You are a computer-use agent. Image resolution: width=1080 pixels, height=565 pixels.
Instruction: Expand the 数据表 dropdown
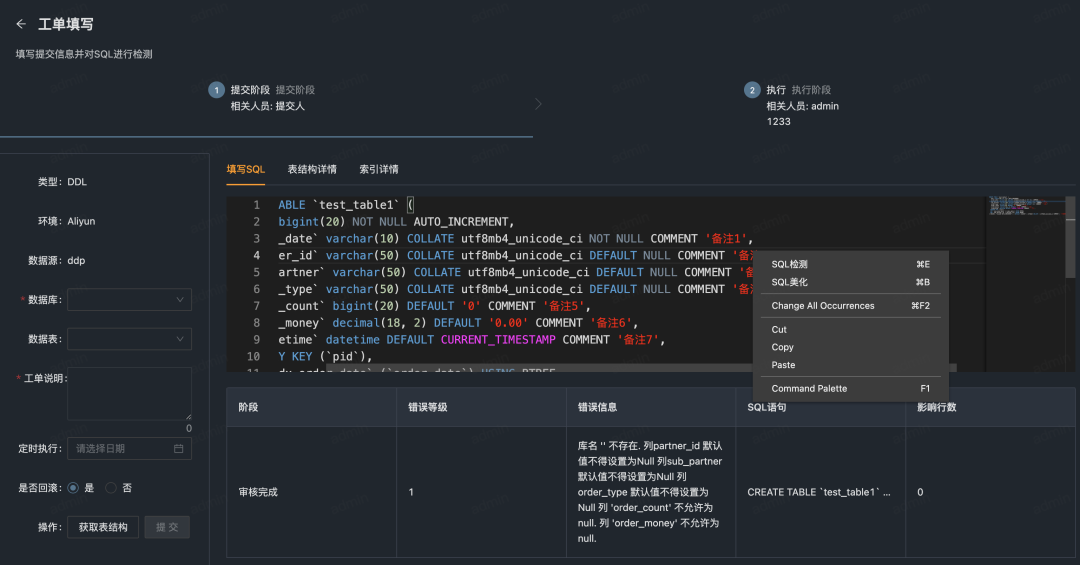coord(129,339)
